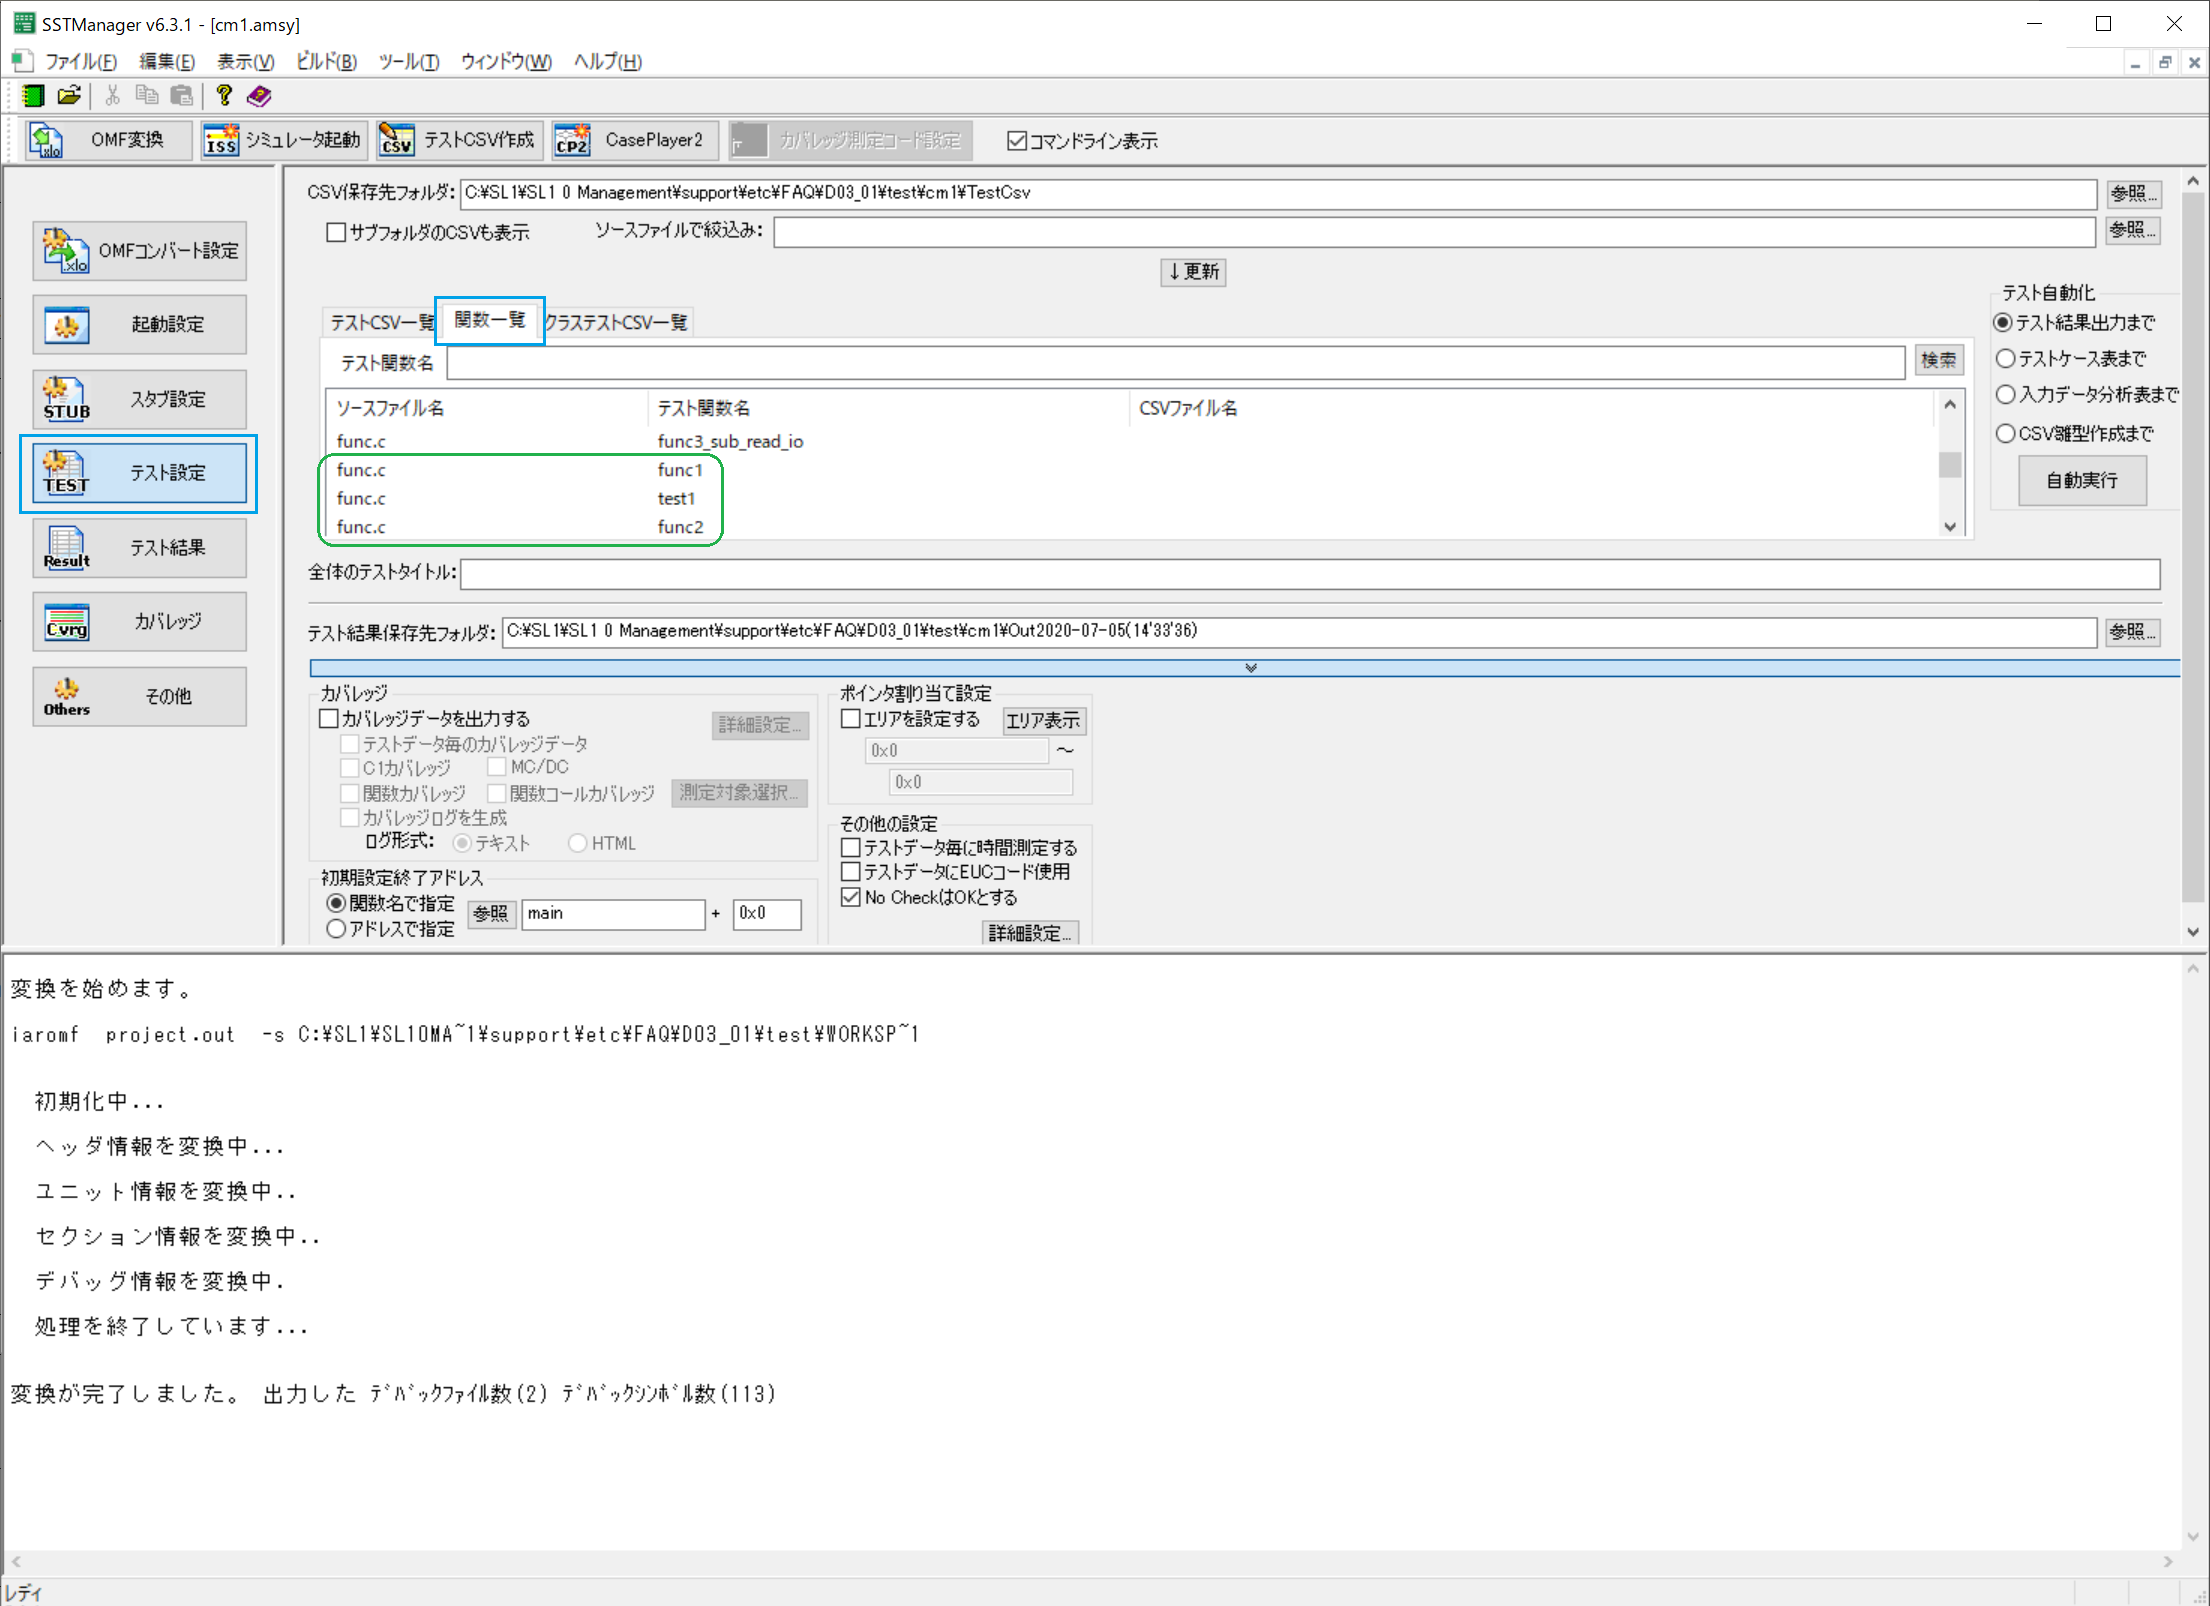
Task: Uncheck No CheckはOKとする option
Action: 851,897
